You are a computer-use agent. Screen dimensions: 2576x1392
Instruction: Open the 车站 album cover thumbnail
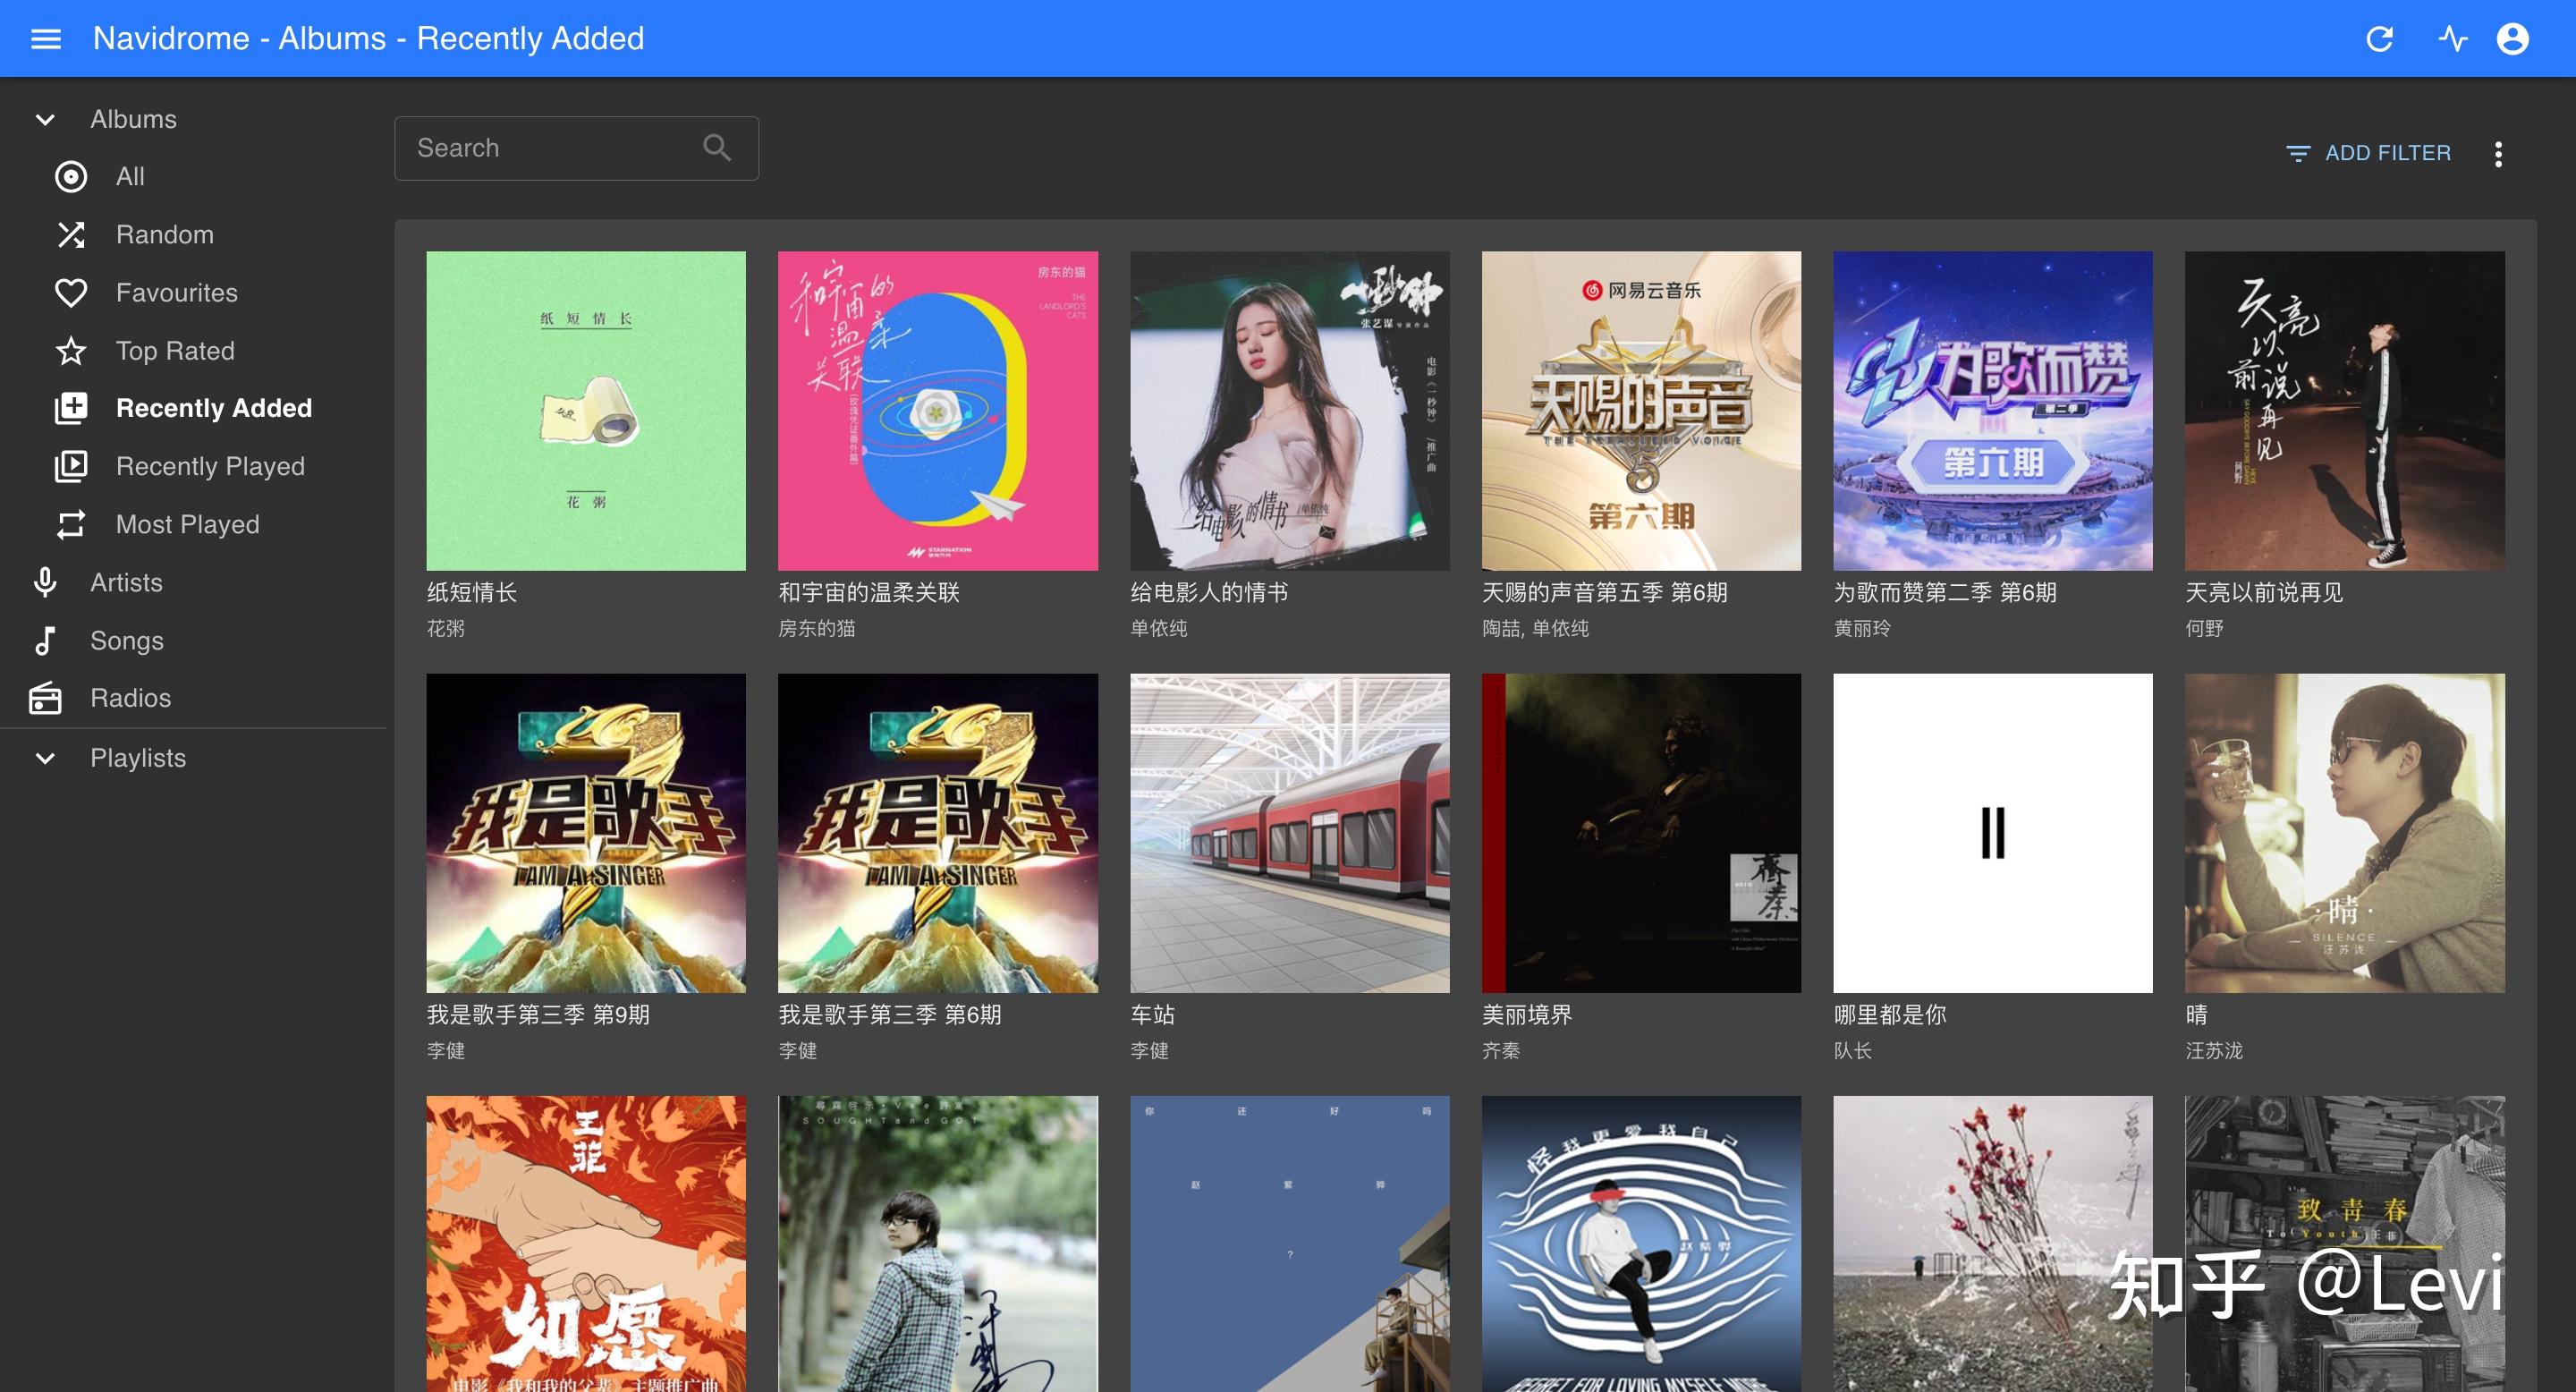tap(1289, 833)
